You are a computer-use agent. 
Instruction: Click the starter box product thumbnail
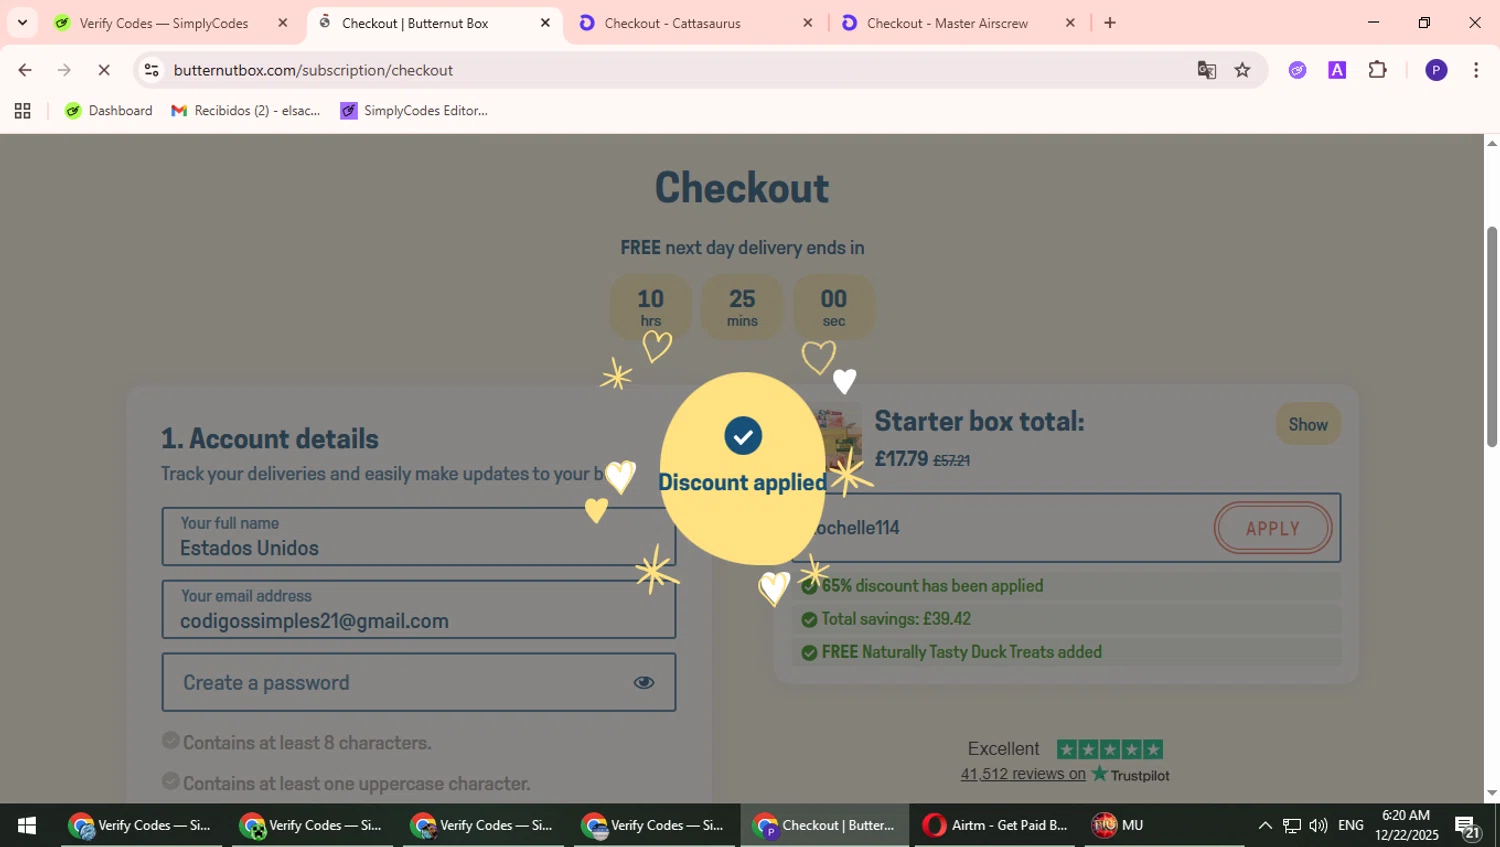pyautogui.click(x=840, y=436)
